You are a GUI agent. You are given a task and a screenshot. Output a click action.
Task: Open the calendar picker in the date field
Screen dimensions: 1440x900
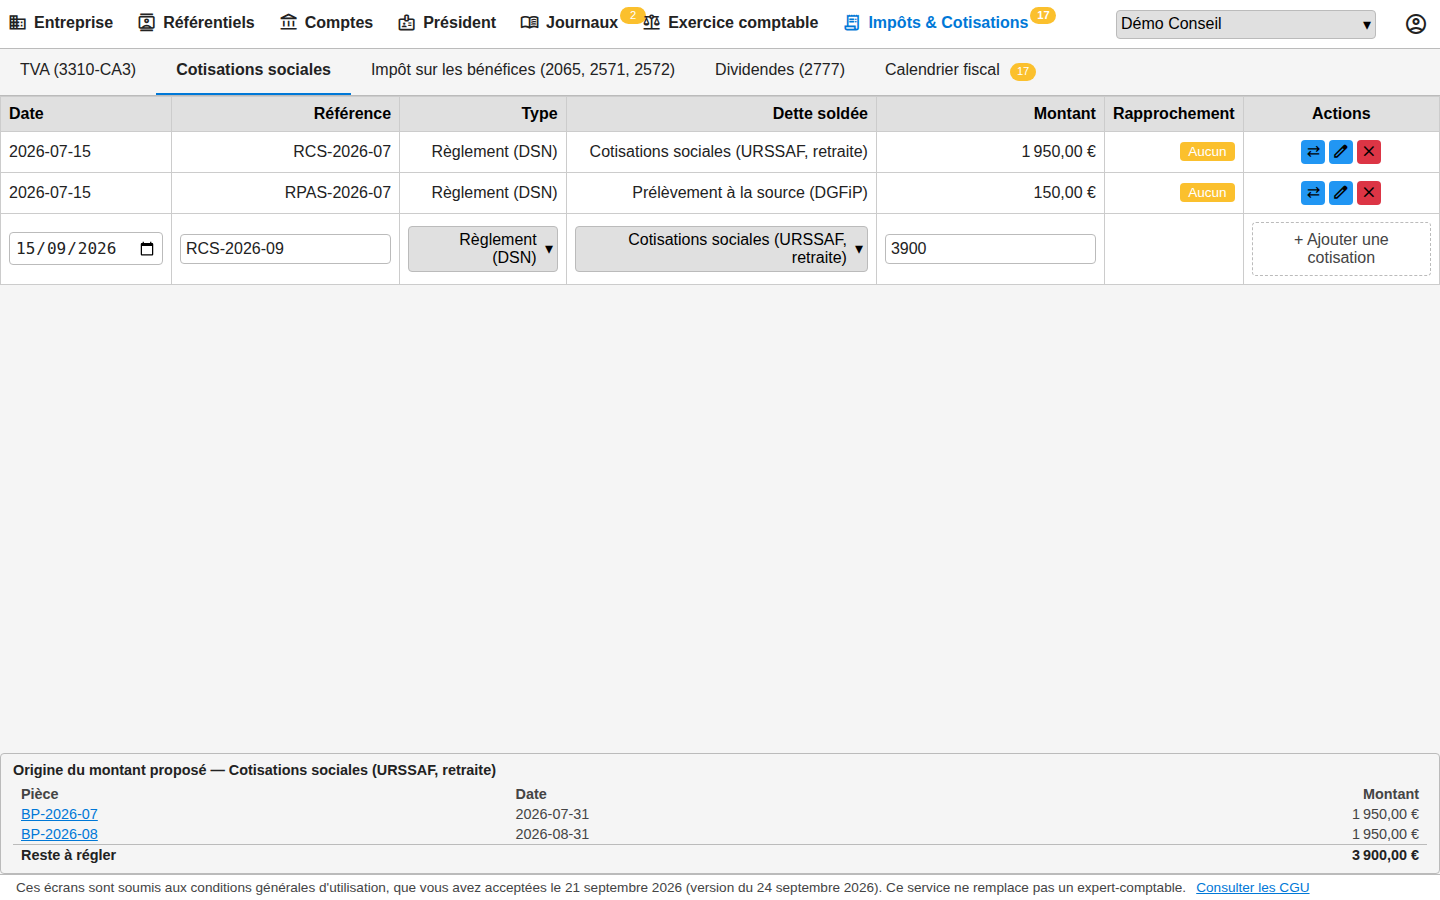[147, 249]
